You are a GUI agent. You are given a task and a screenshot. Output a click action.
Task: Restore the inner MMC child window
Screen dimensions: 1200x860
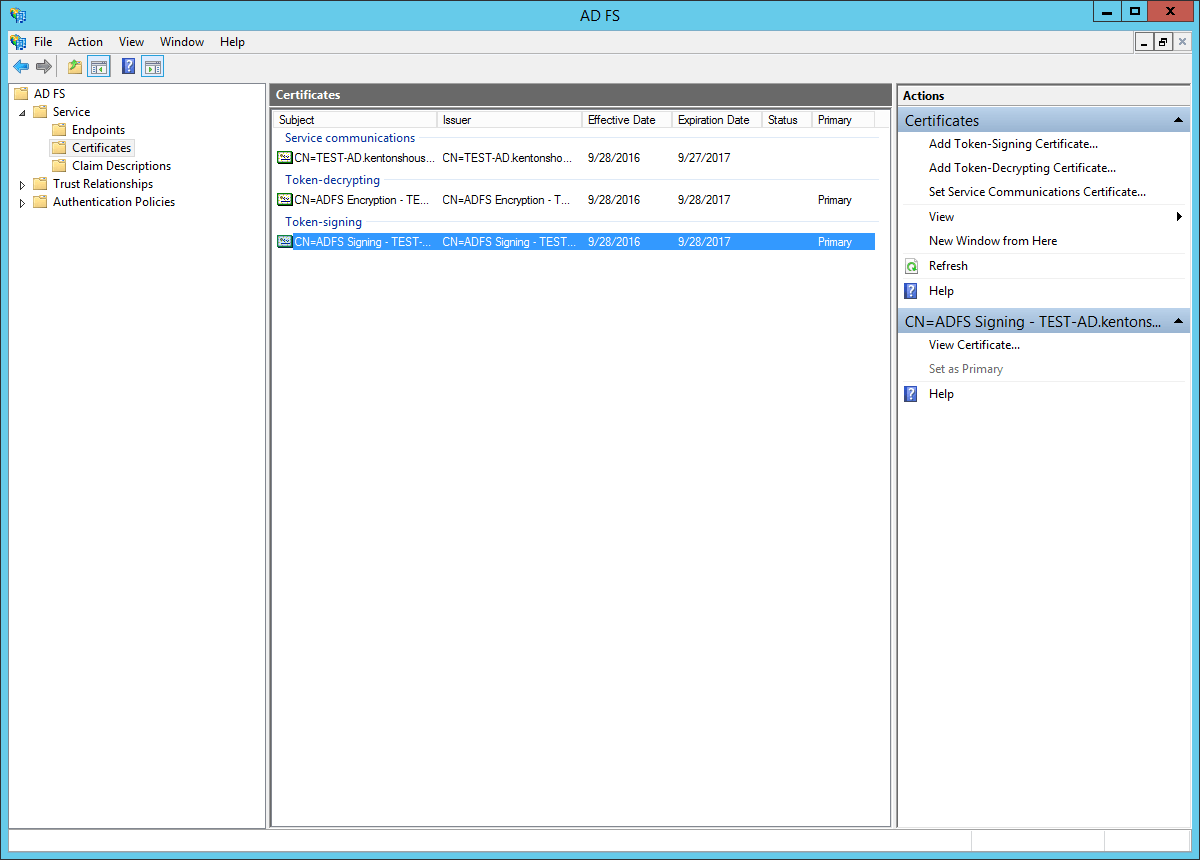coord(1163,42)
